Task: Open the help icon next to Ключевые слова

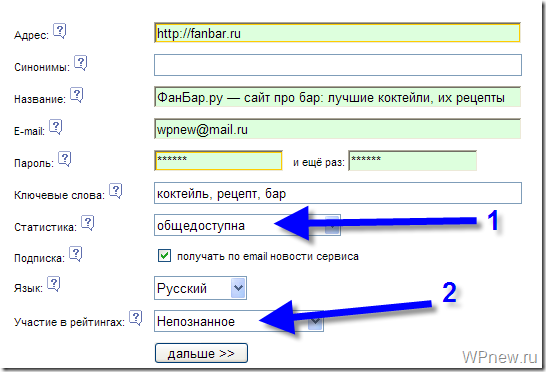Action: coord(116,191)
